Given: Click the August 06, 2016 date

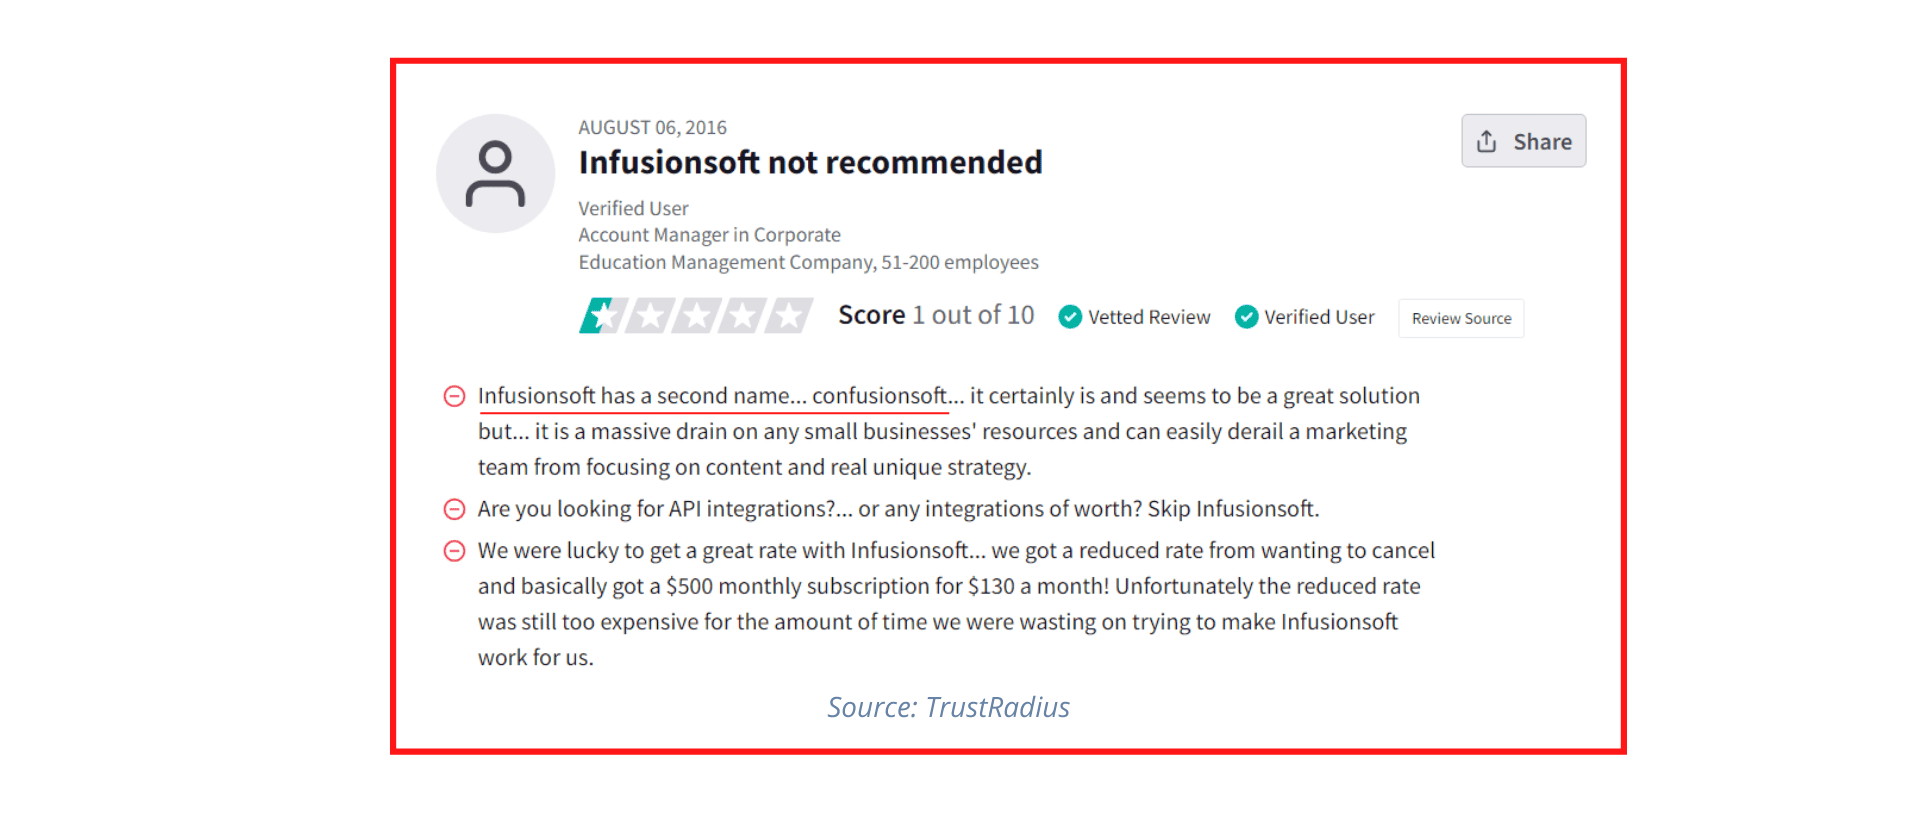Looking at the screenshot, I should pos(652,127).
